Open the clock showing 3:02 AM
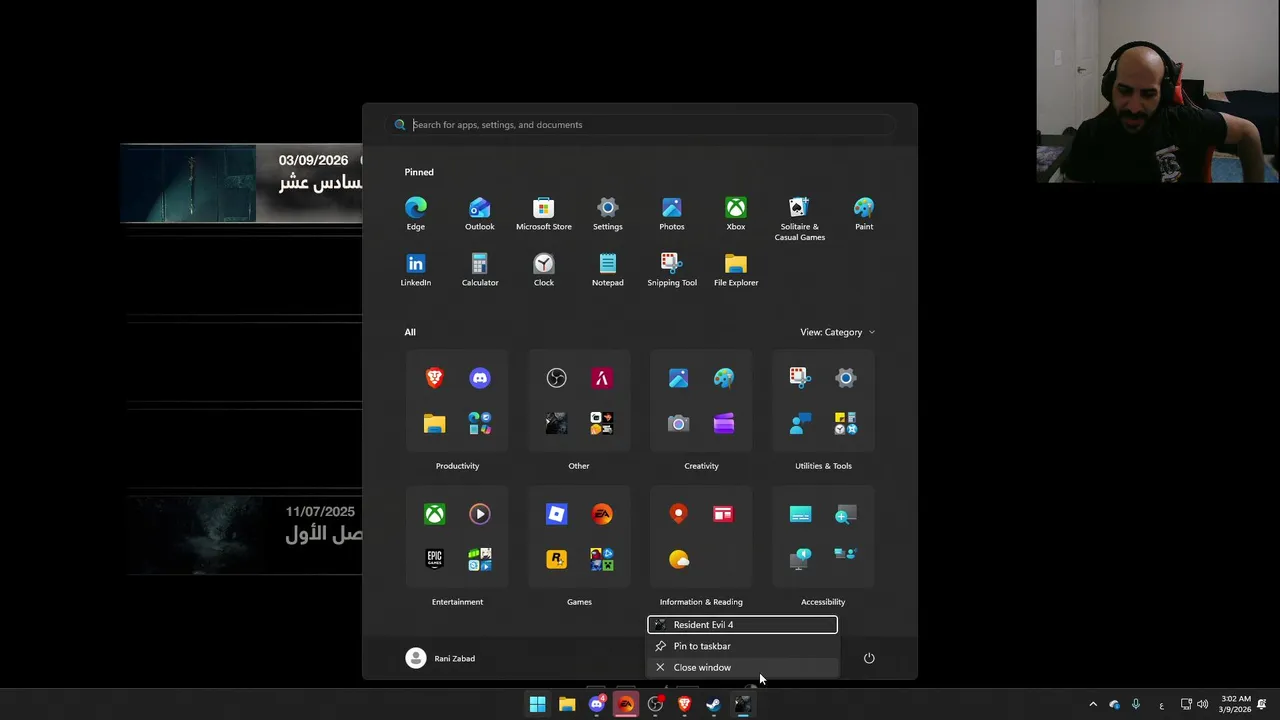The height and width of the screenshot is (720, 1280). pos(1235,704)
